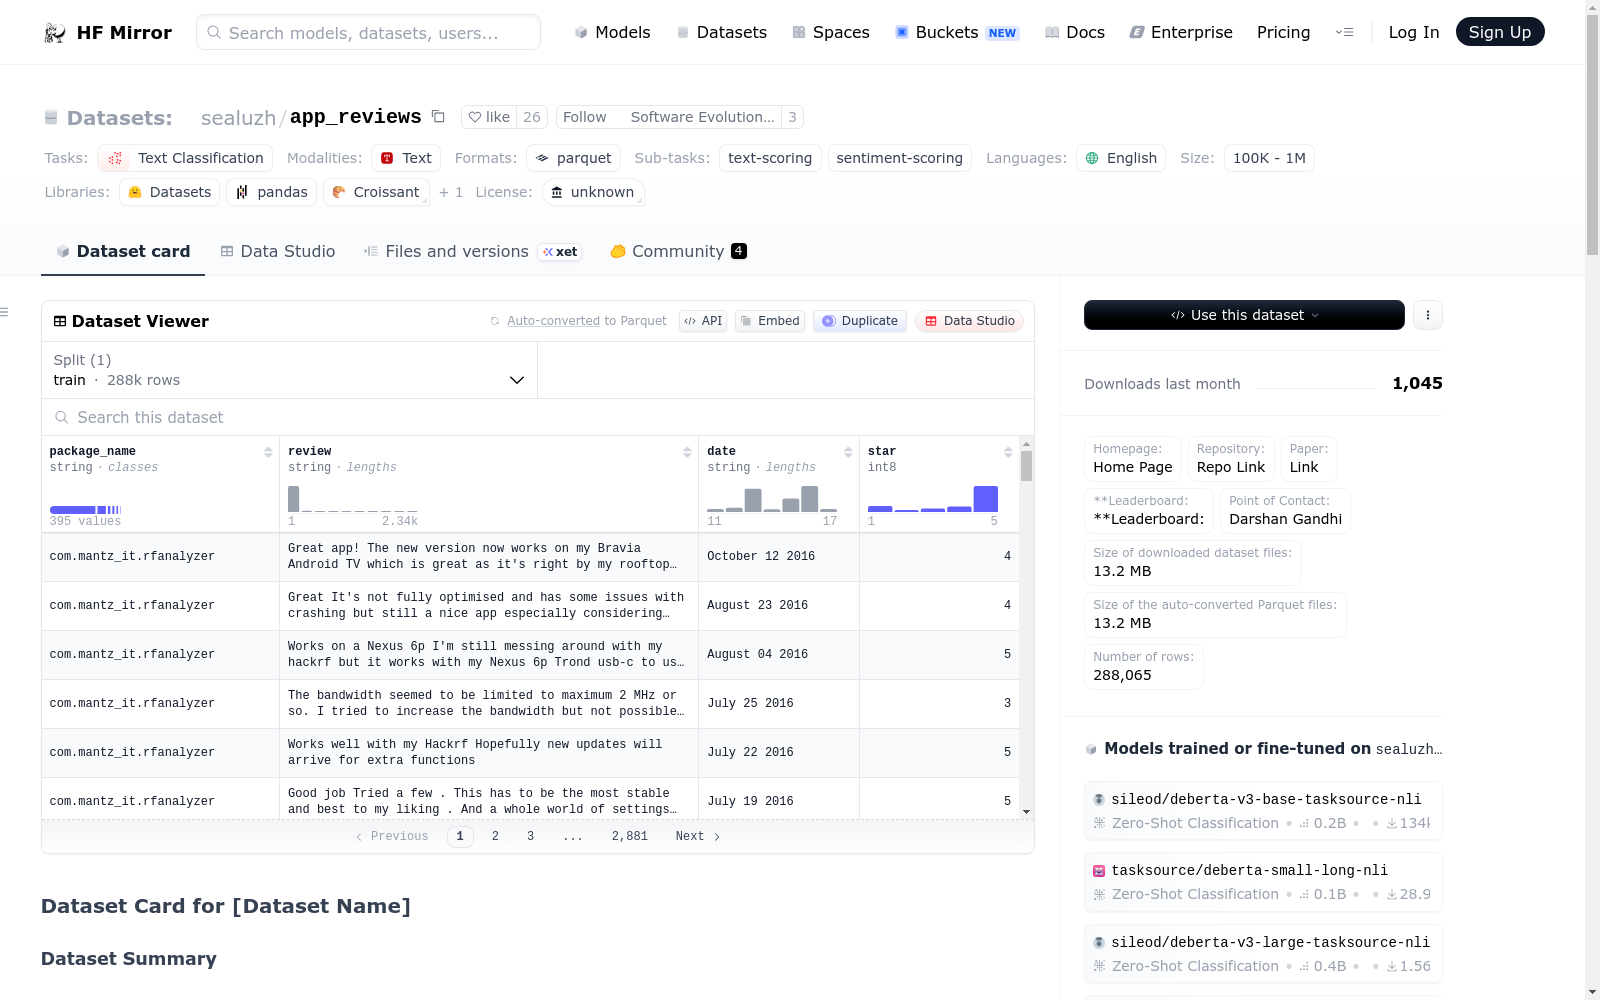The width and height of the screenshot is (1600, 1000).
Task: Like the dataset with the heart button
Action: point(490,117)
